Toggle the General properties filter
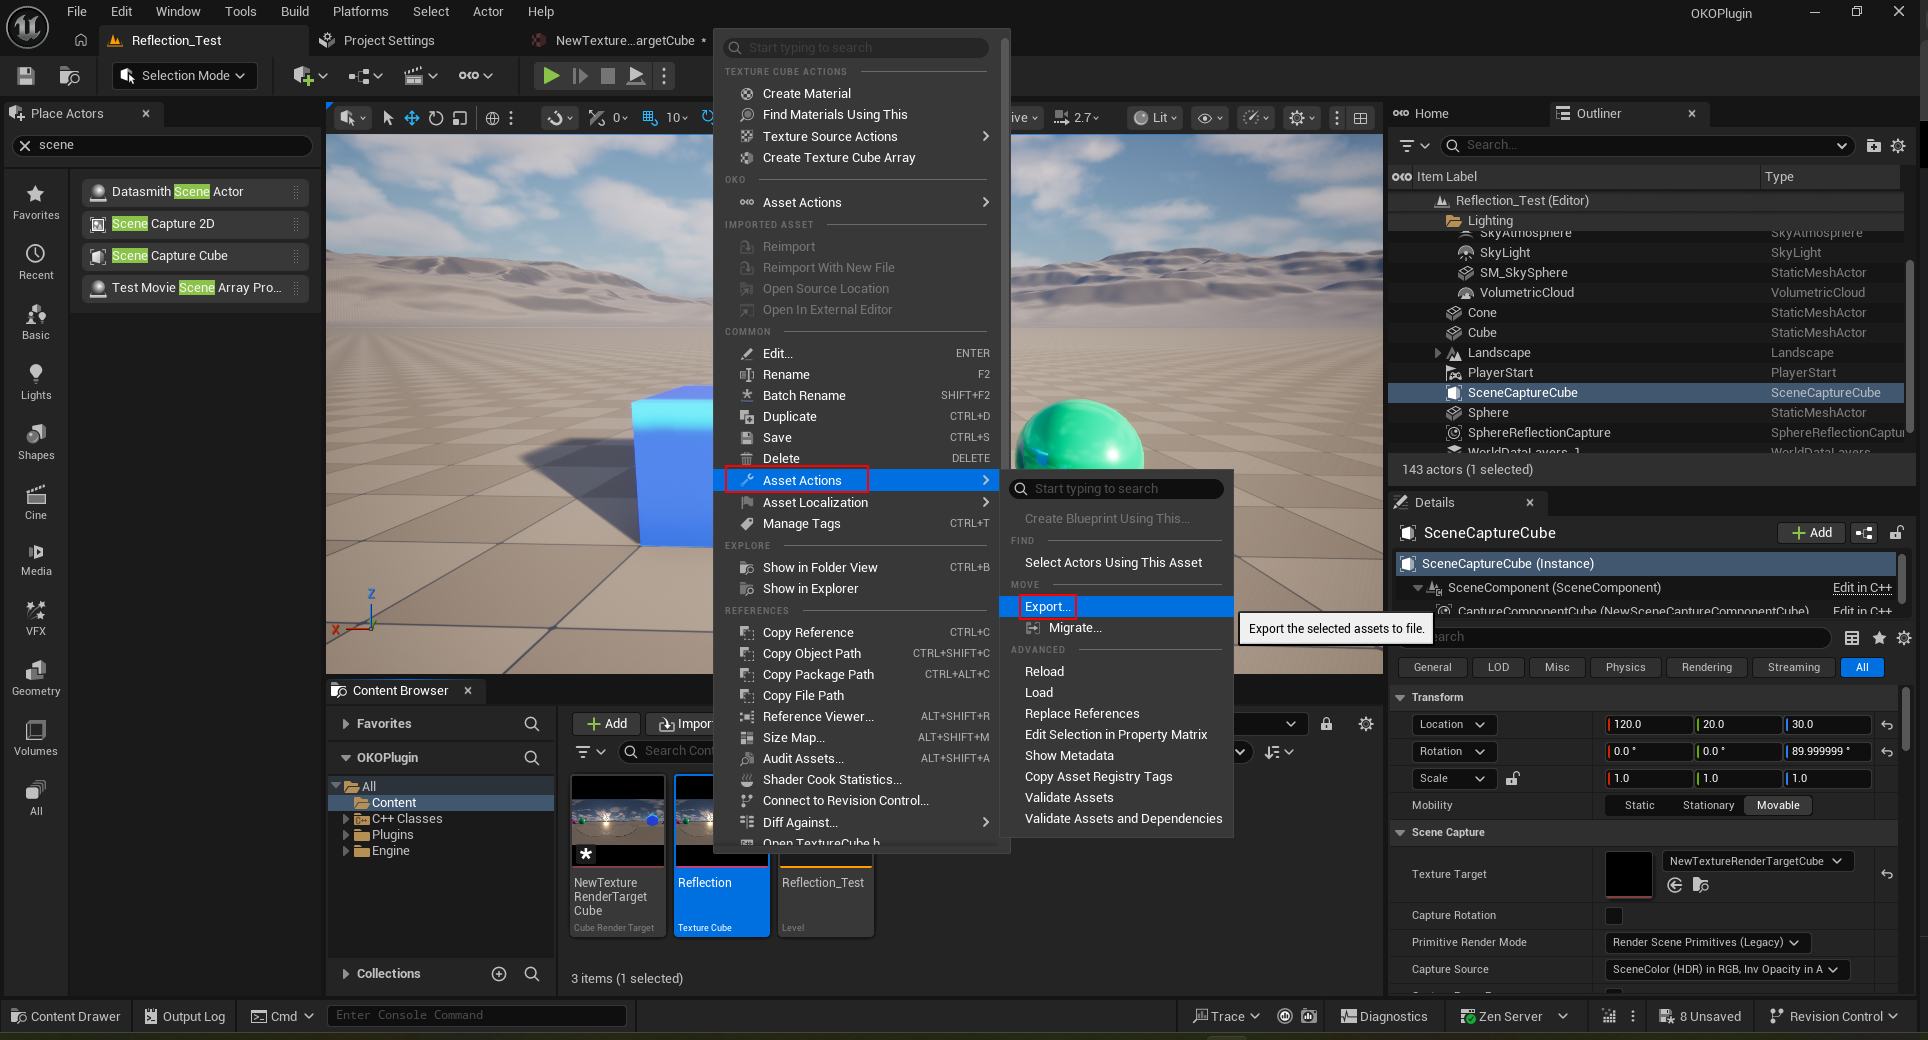 point(1432,668)
